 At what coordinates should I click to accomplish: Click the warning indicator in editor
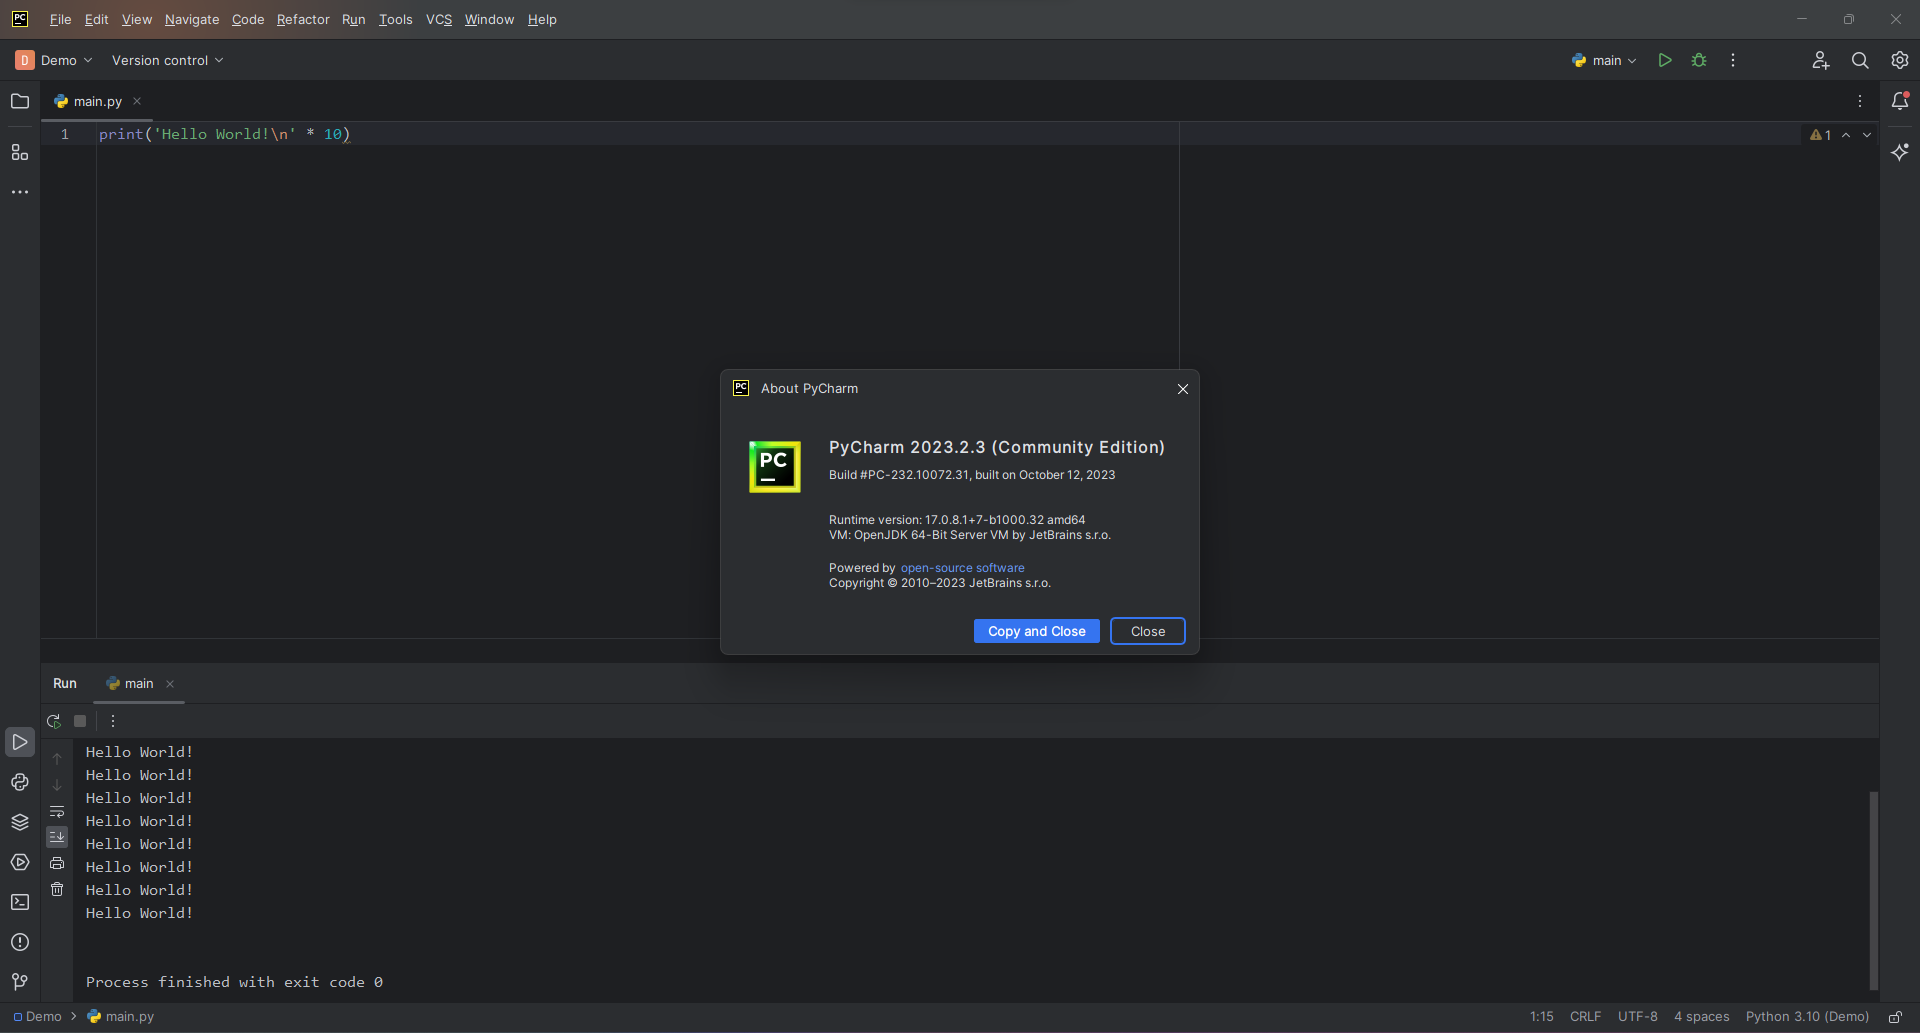(1821, 135)
